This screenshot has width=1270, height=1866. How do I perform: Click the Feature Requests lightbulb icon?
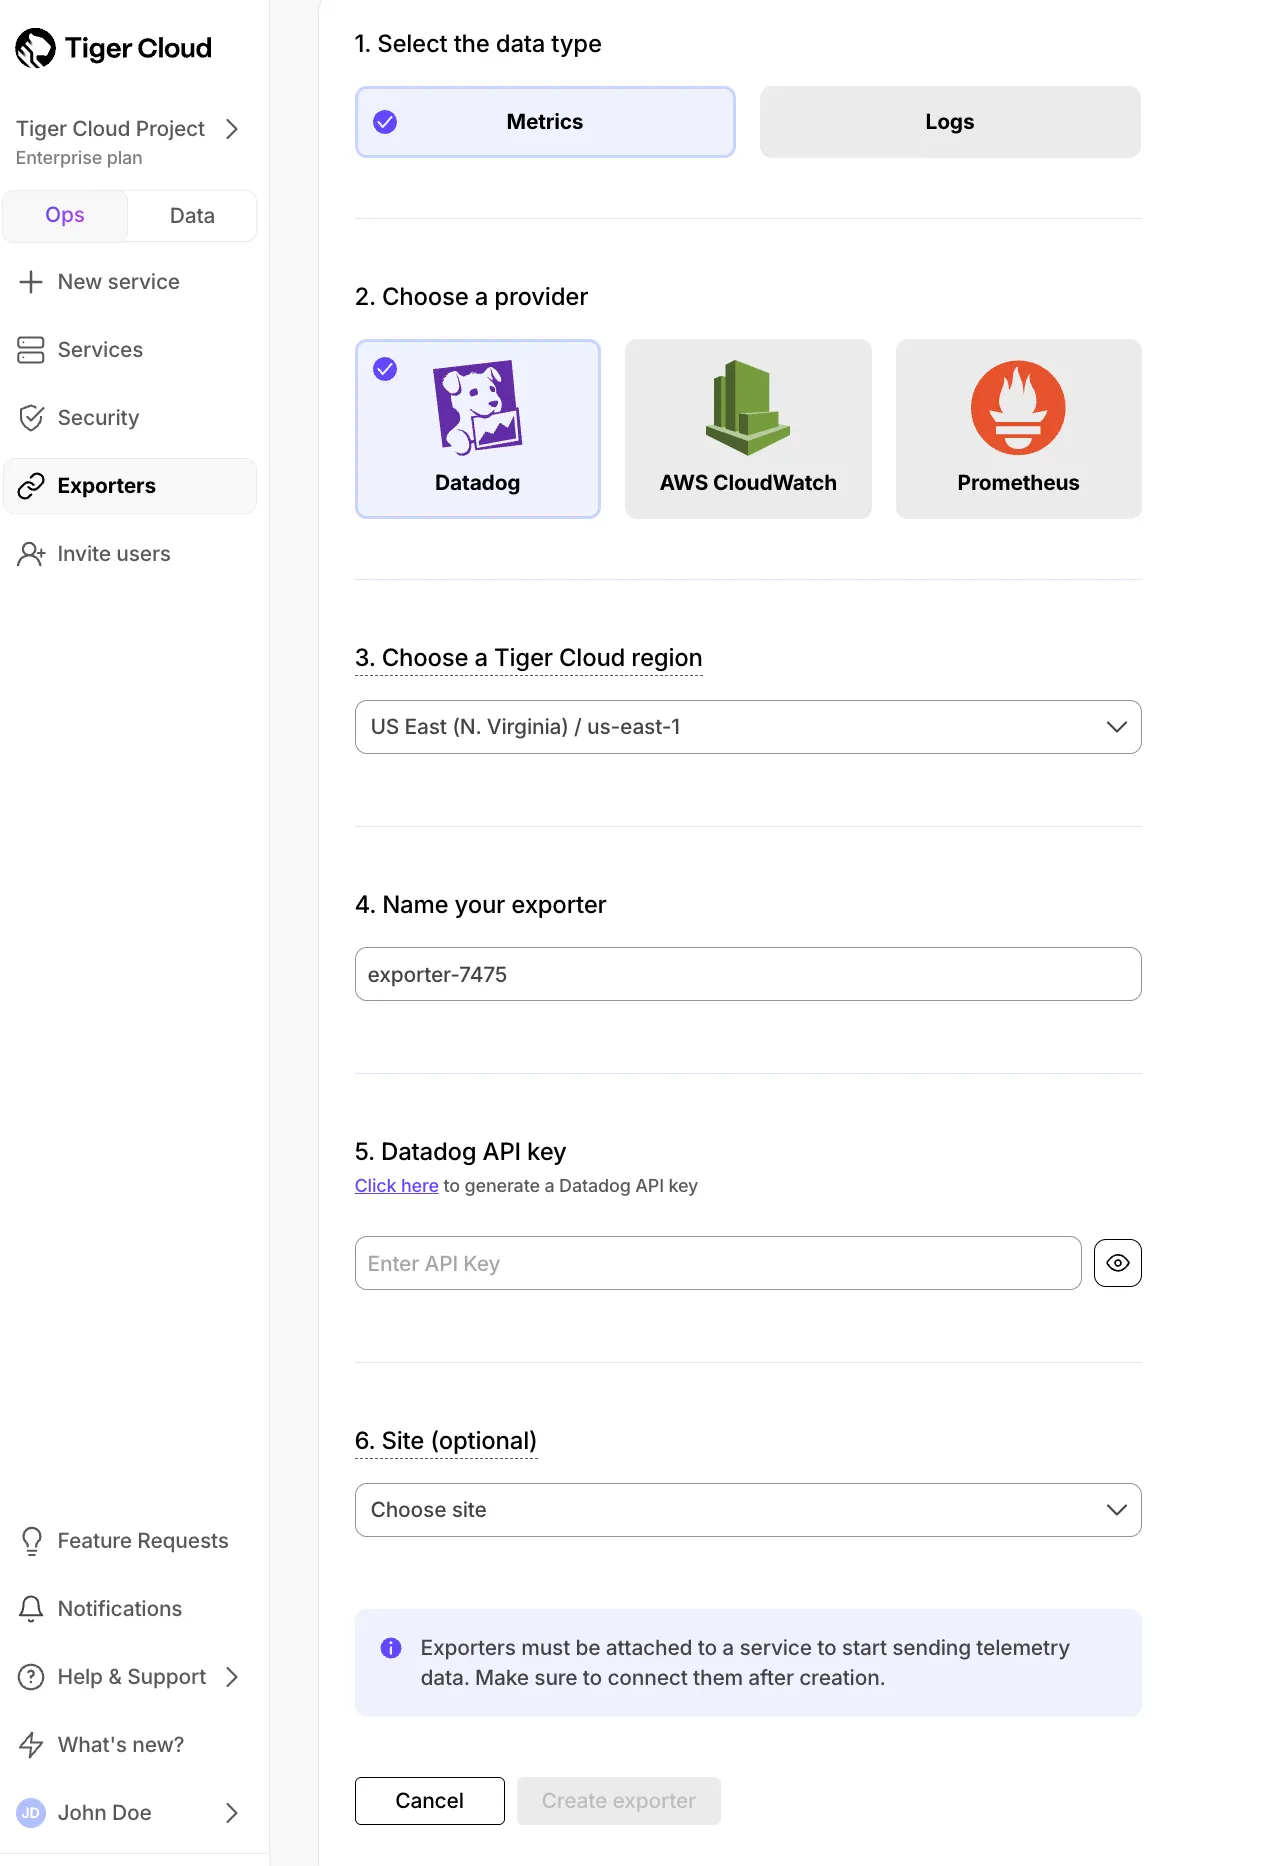31,1541
